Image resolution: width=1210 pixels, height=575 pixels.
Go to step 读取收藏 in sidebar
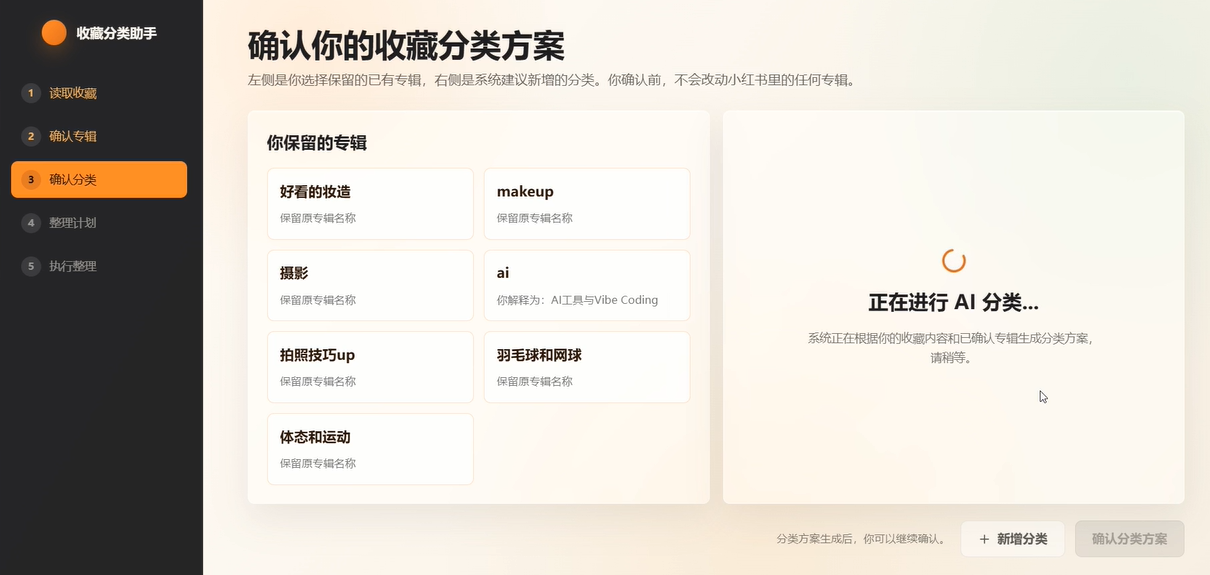point(99,93)
